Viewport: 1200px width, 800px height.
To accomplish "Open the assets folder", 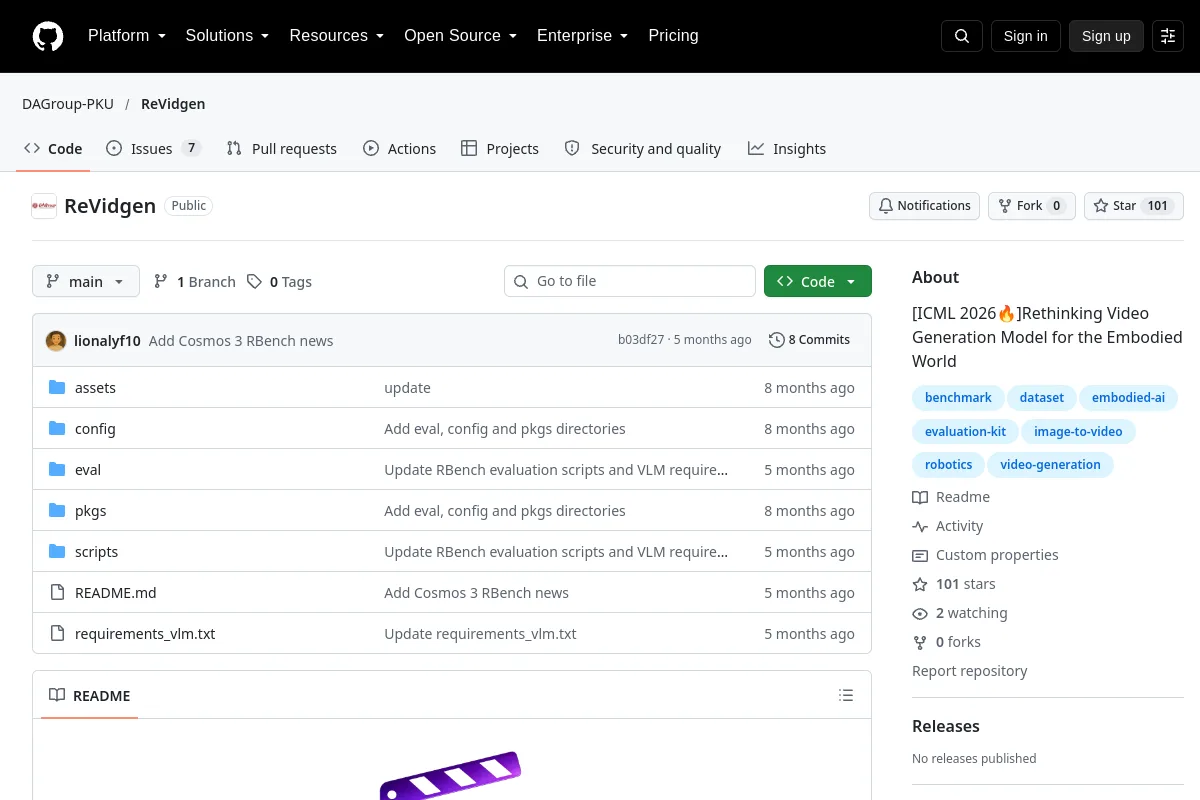I will click(x=95, y=388).
